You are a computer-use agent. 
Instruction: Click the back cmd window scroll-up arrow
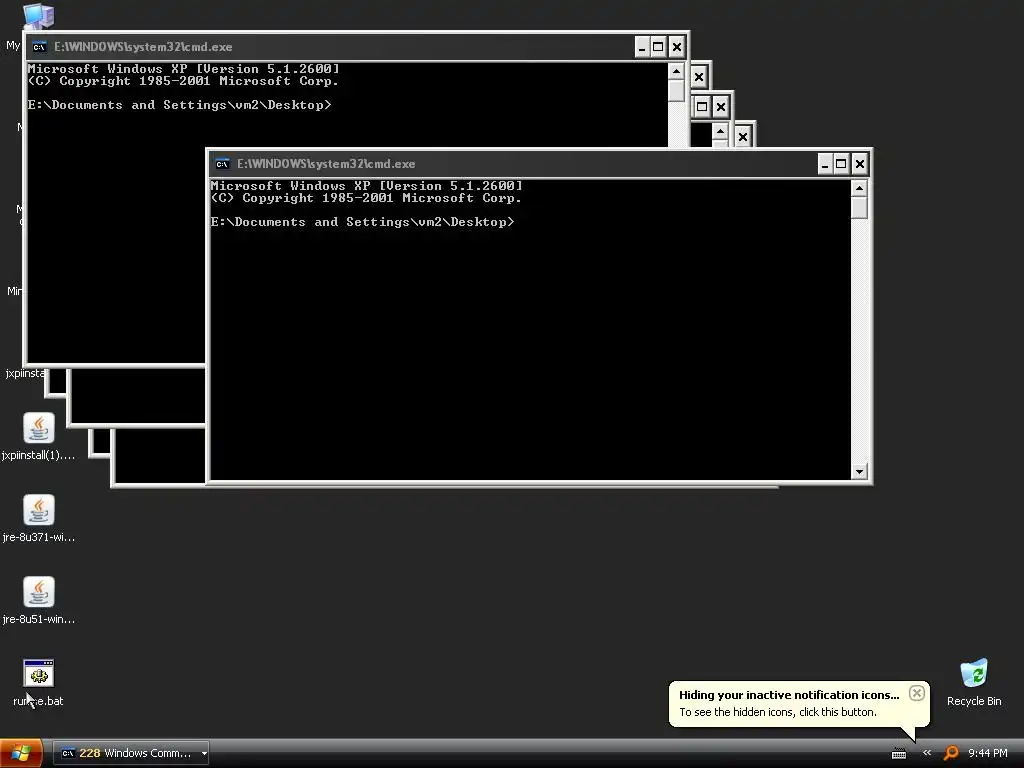click(677, 71)
